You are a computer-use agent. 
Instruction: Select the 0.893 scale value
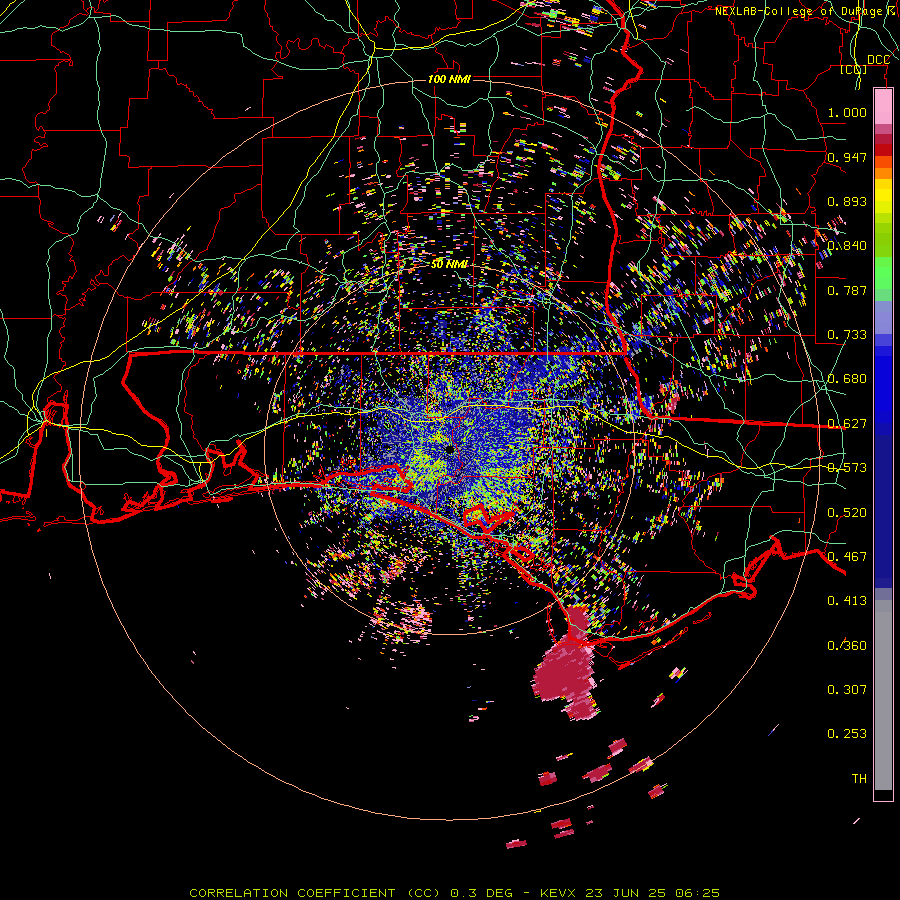(847, 201)
